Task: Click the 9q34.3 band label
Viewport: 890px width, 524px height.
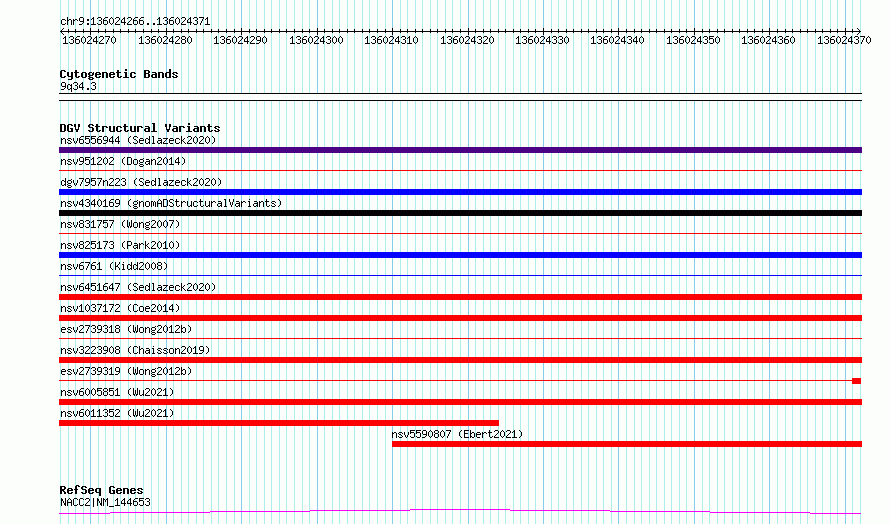Action: [78, 86]
